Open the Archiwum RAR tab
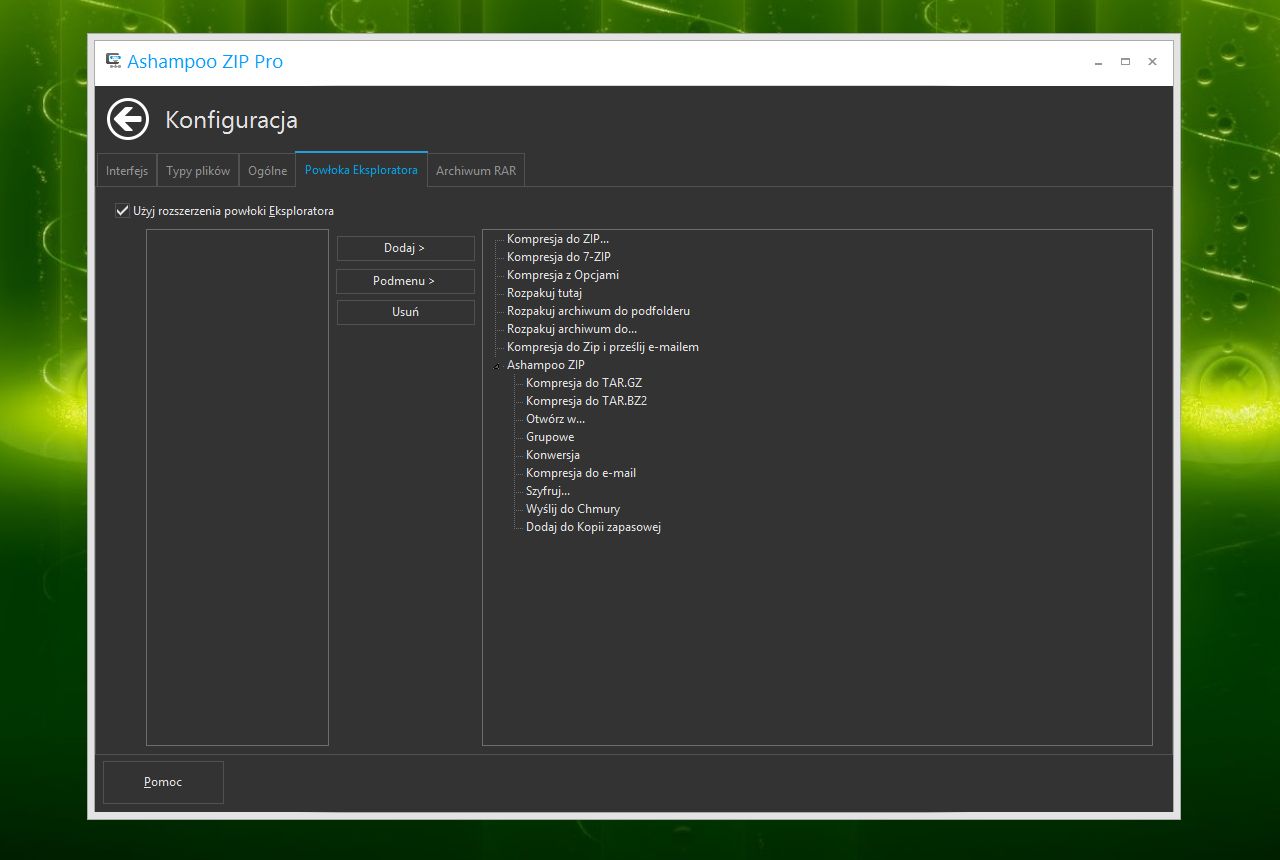 coord(476,171)
